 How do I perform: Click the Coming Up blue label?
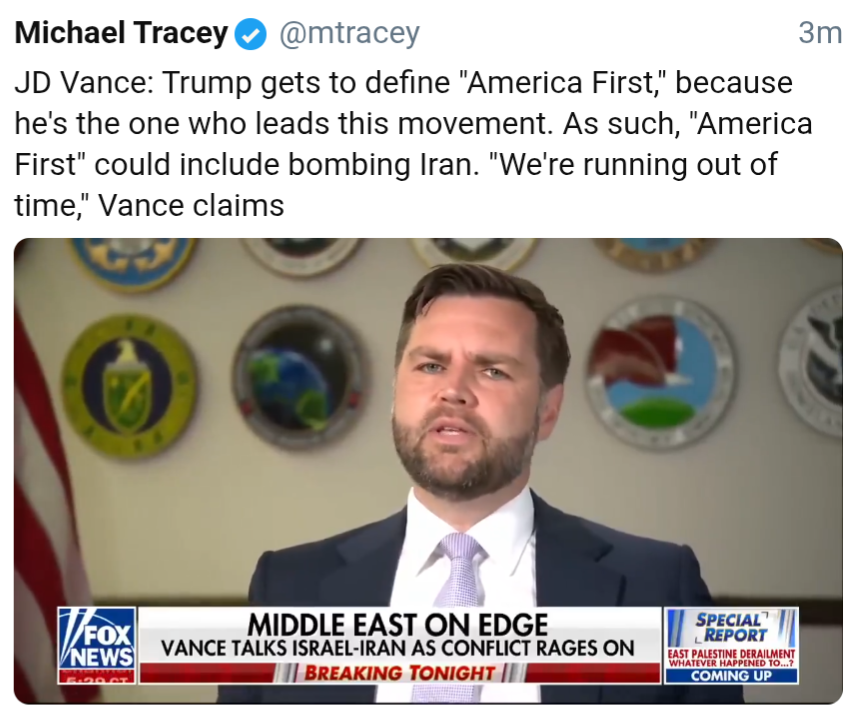click(x=731, y=676)
